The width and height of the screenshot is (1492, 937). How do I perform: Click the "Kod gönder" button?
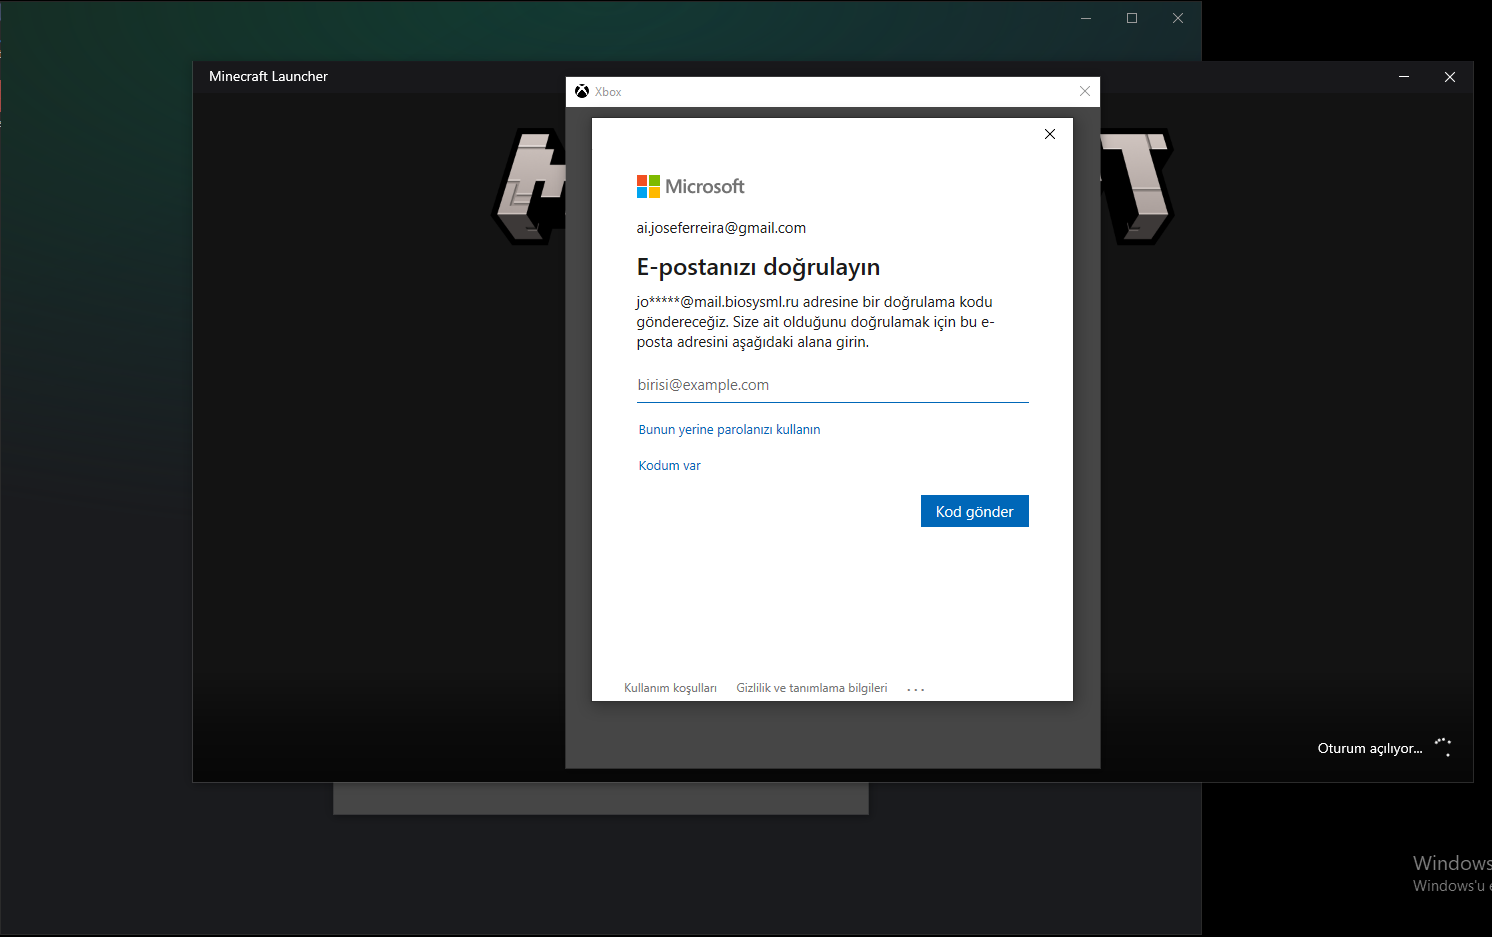[x=974, y=511]
